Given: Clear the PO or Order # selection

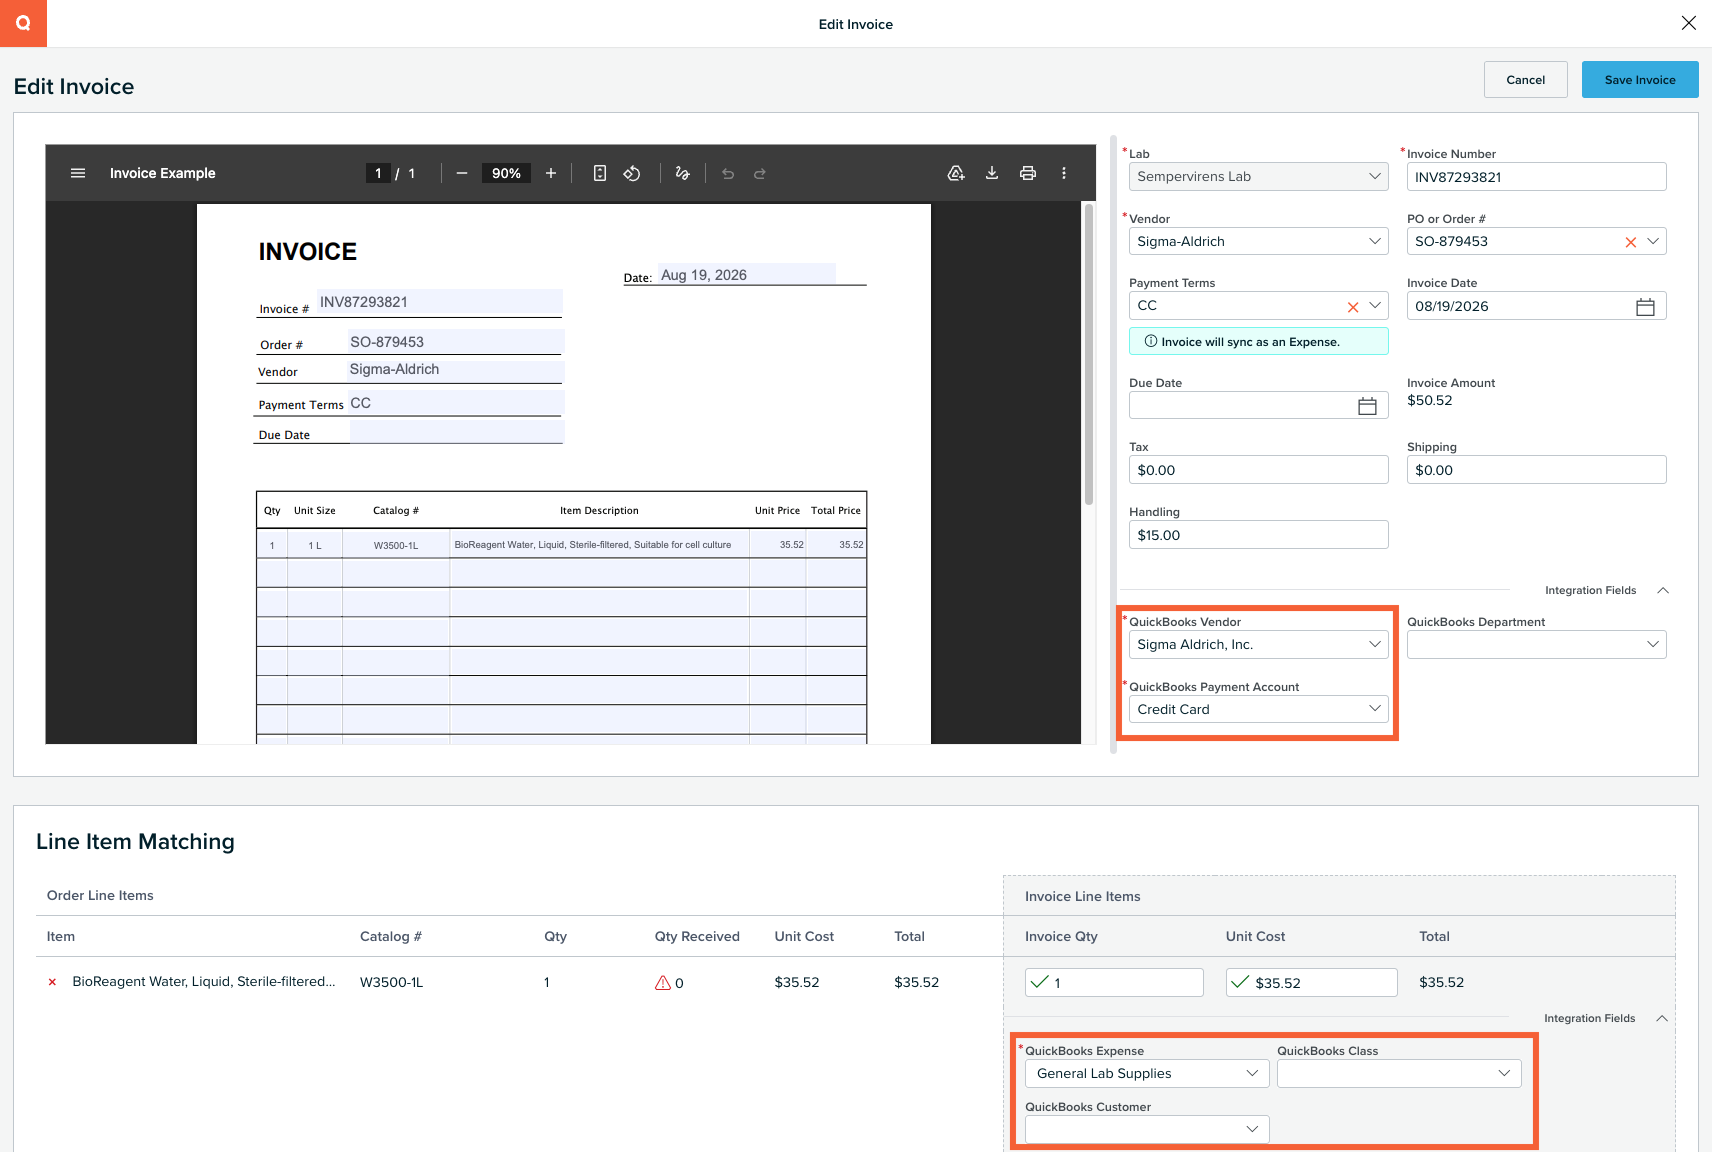Looking at the screenshot, I should coord(1631,242).
